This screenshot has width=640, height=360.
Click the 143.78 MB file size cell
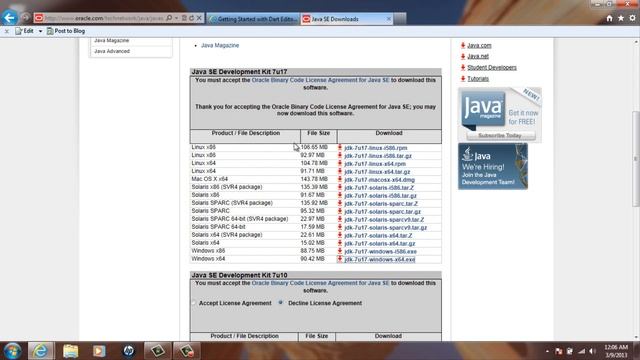coord(314,179)
